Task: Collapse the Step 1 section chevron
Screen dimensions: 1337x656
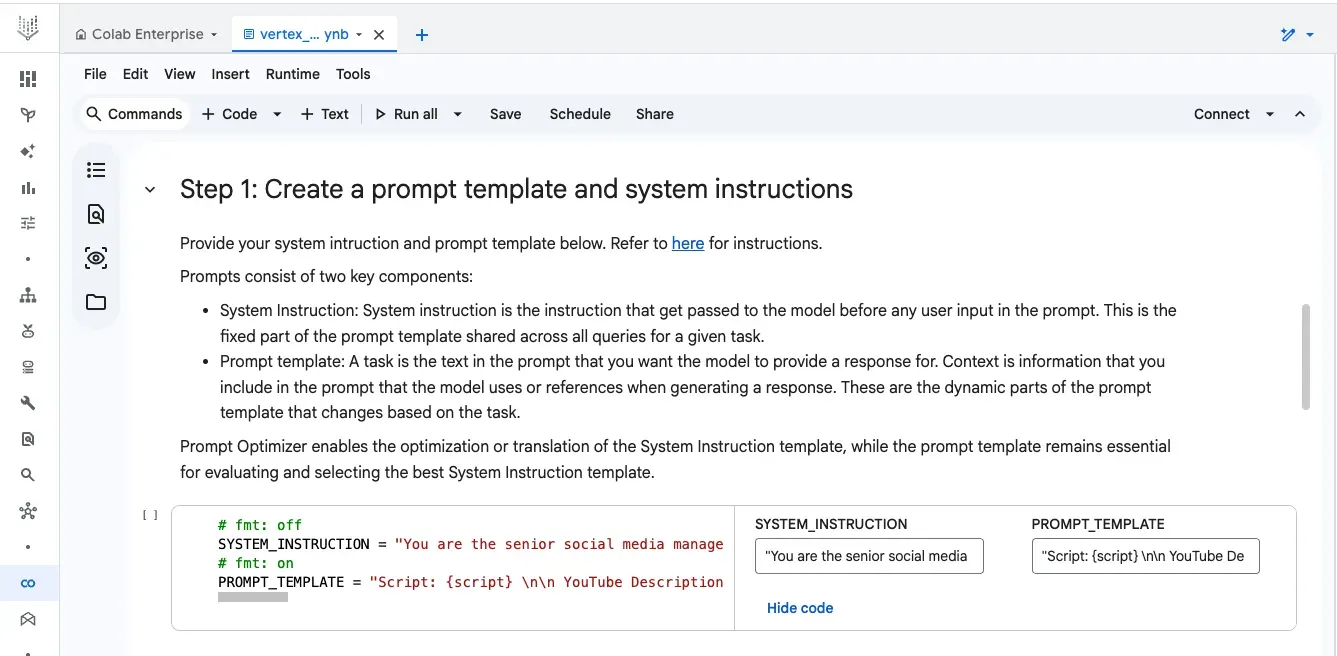Action: pos(150,189)
